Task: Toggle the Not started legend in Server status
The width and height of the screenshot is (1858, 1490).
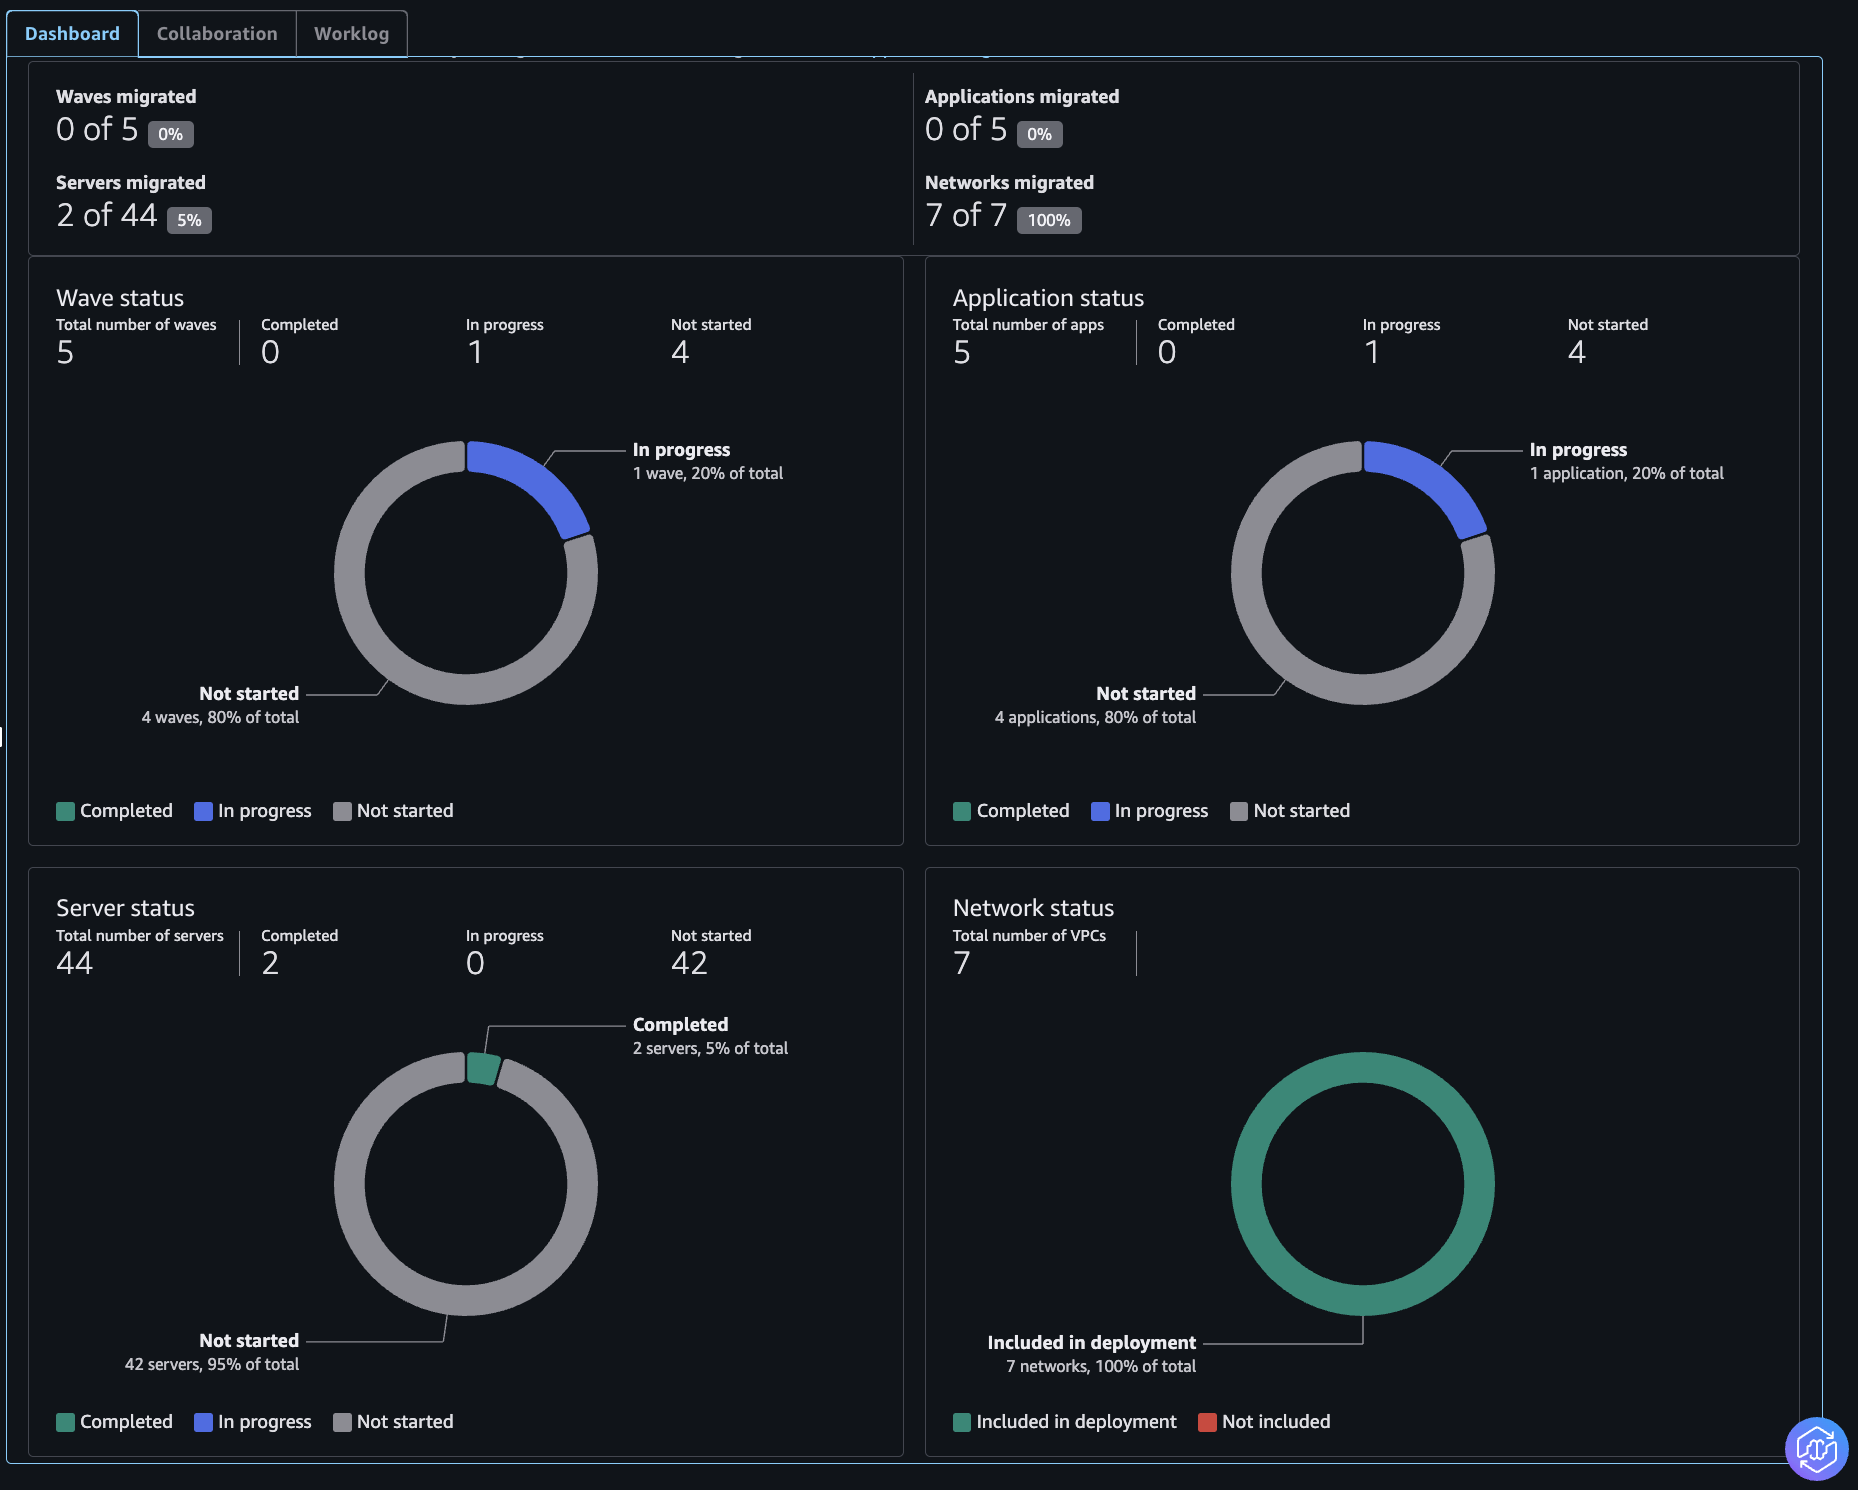Action: click(393, 1421)
